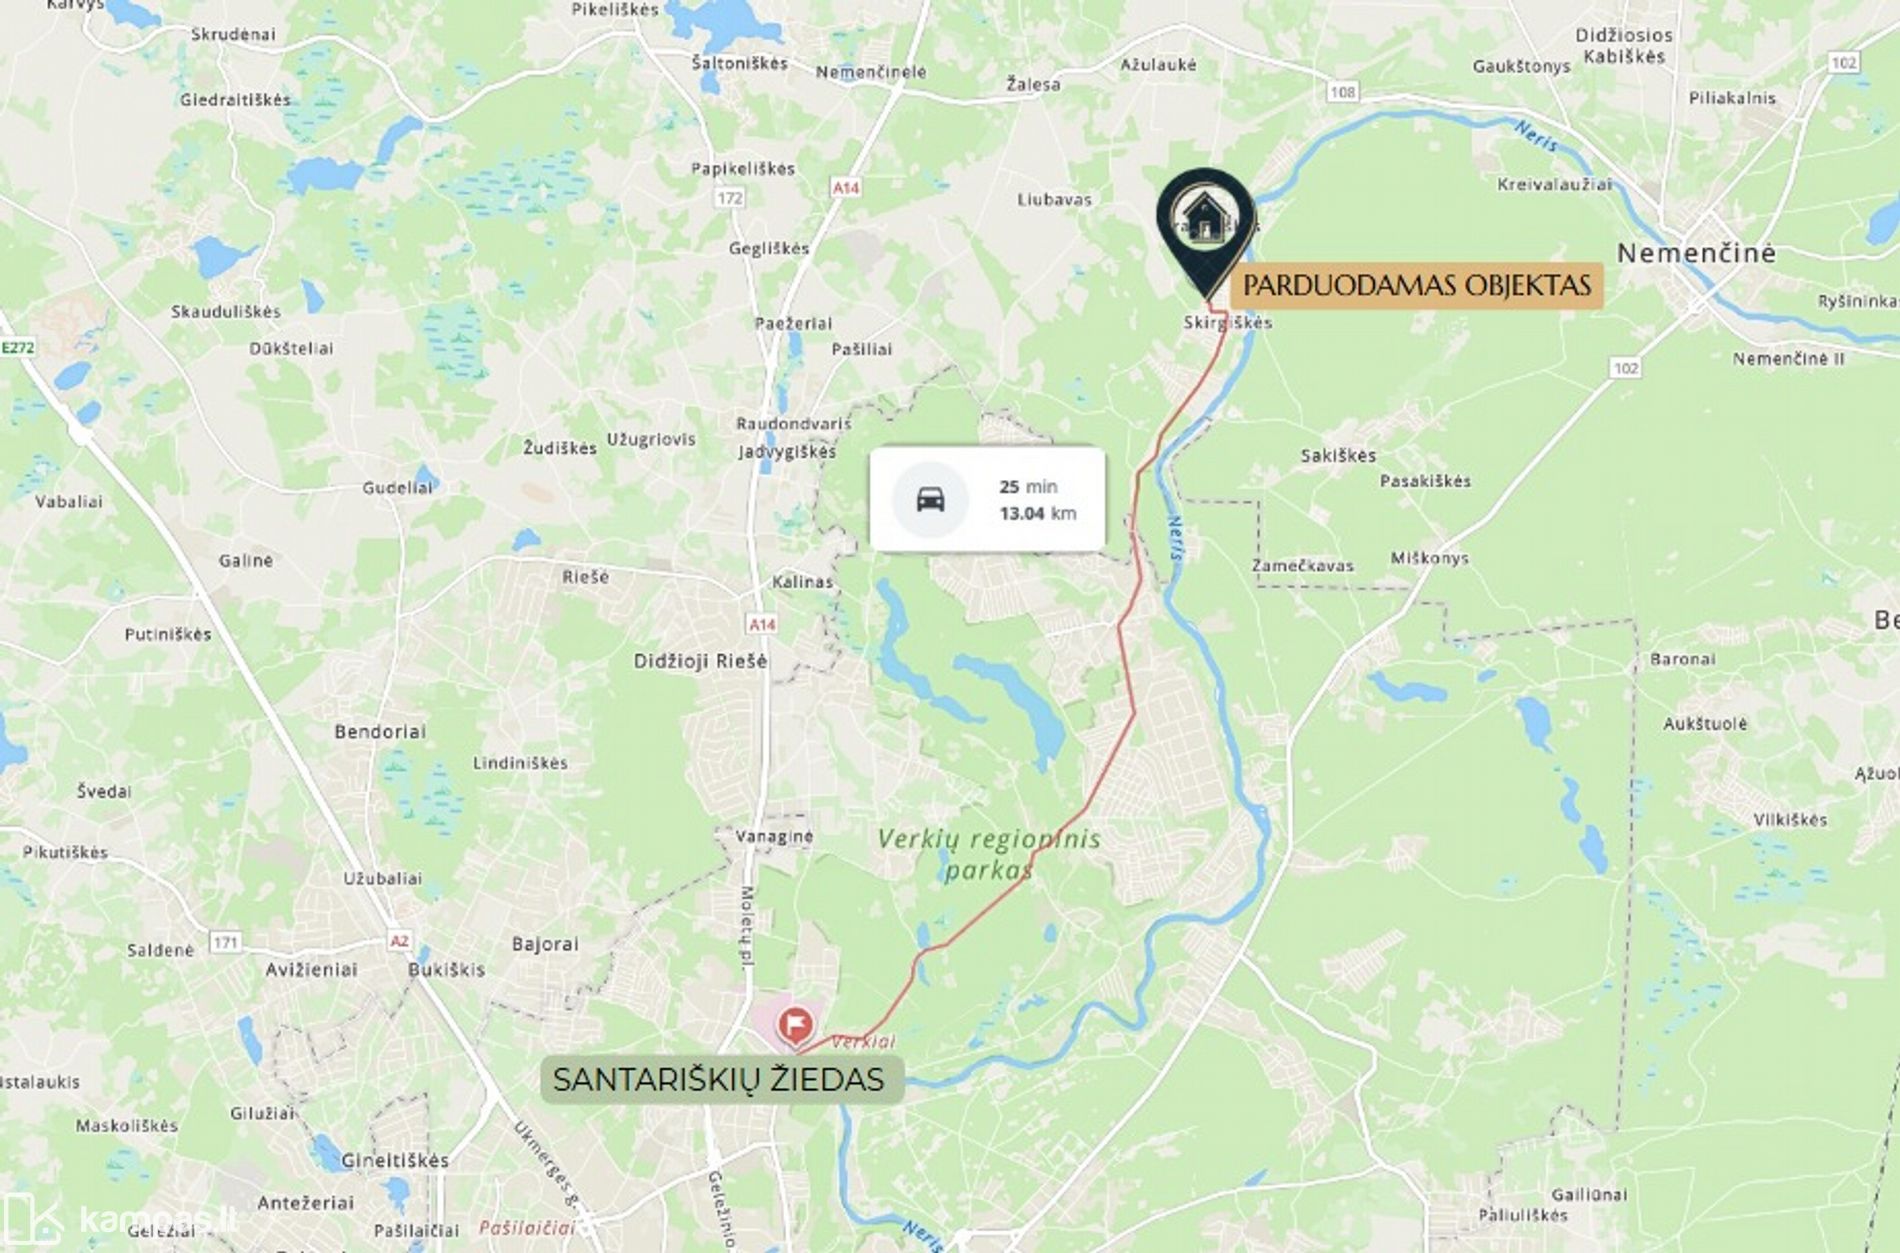Click the 171 road badge near Saldenė
The width and height of the screenshot is (1900, 1253).
226,942
